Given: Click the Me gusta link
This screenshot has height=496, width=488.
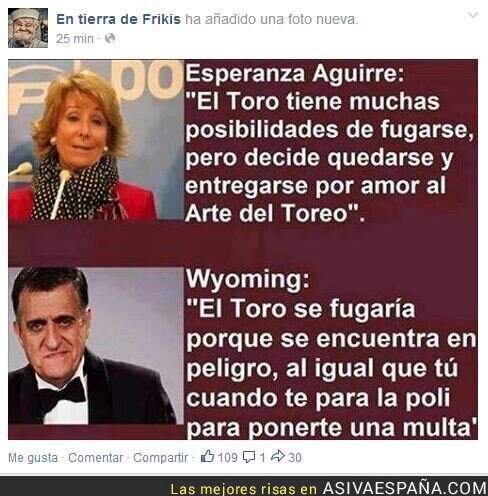Looking at the screenshot, I should [x=33, y=458].
